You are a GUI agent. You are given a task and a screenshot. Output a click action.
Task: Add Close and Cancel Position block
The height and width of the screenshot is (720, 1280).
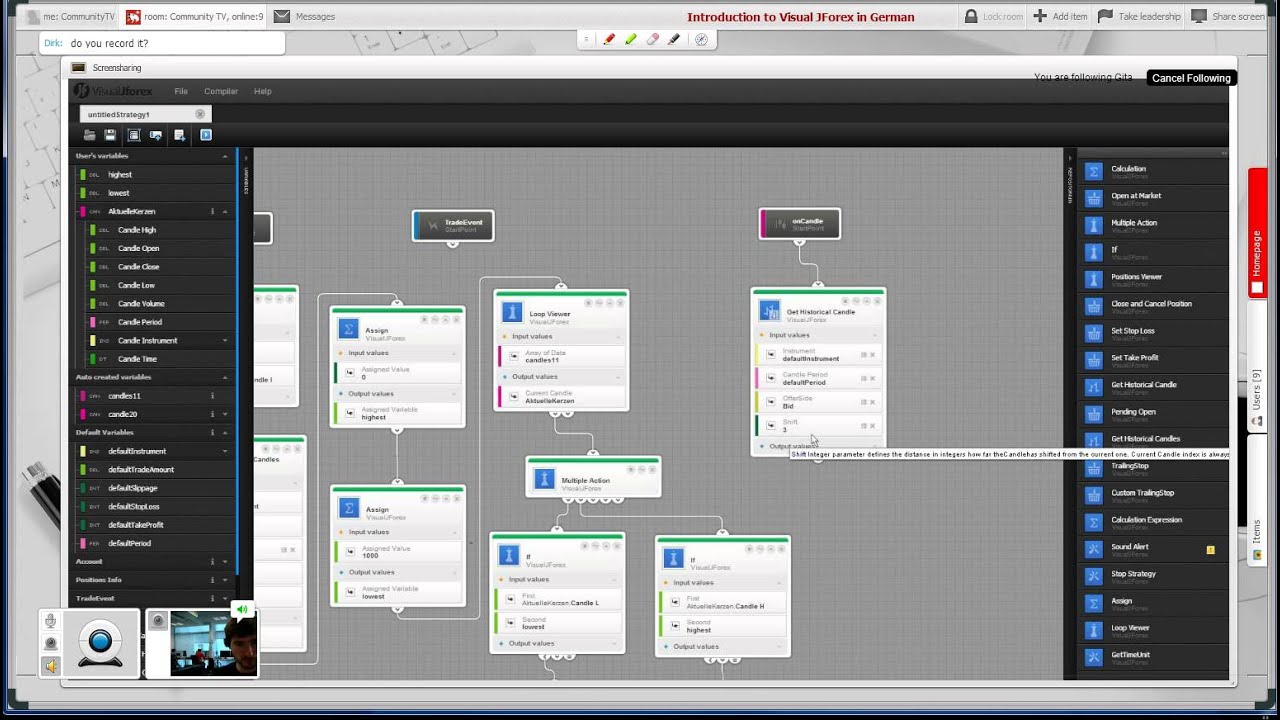pyautogui.click(x=1153, y=306)
